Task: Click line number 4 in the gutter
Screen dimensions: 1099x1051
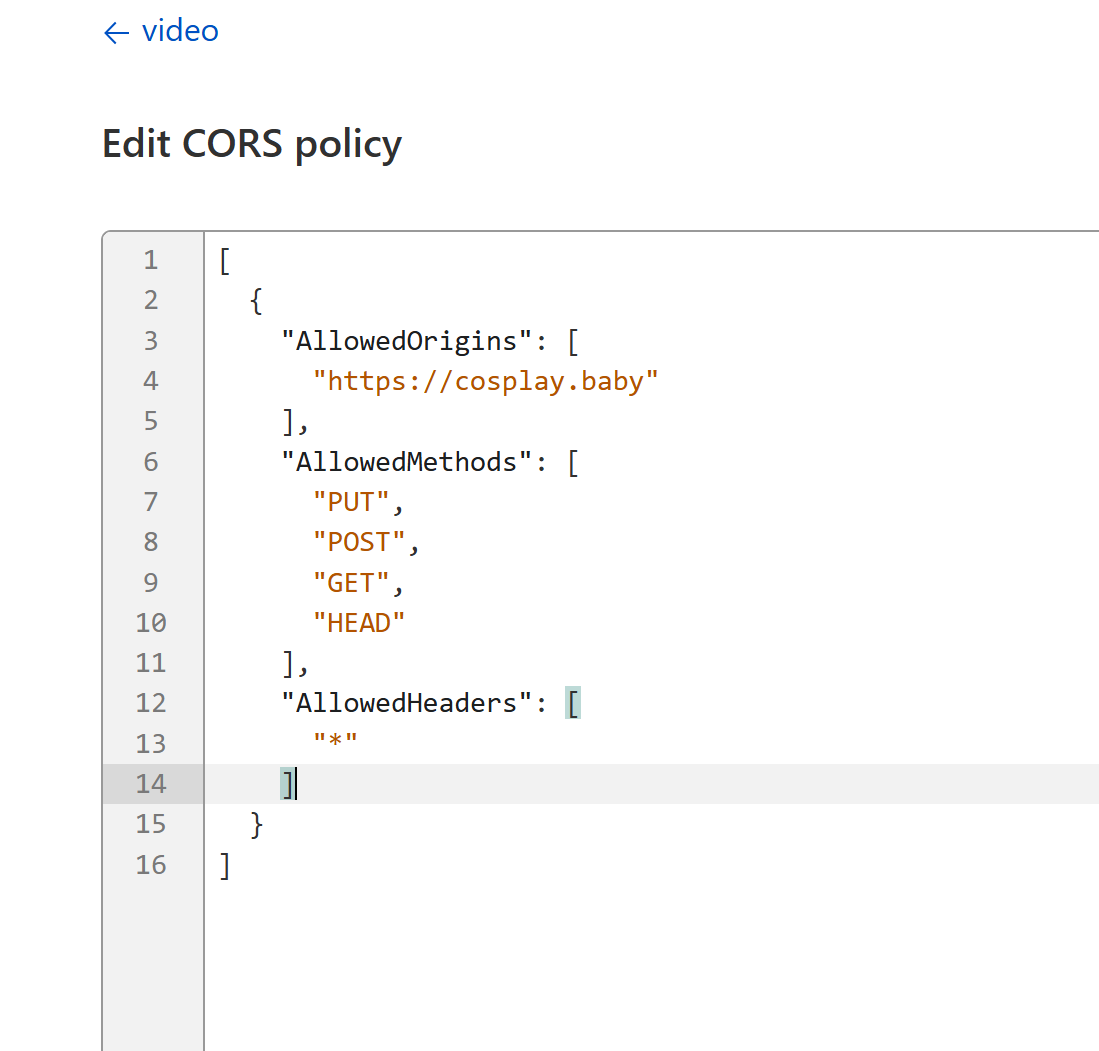Action: (x=150, y=381)
